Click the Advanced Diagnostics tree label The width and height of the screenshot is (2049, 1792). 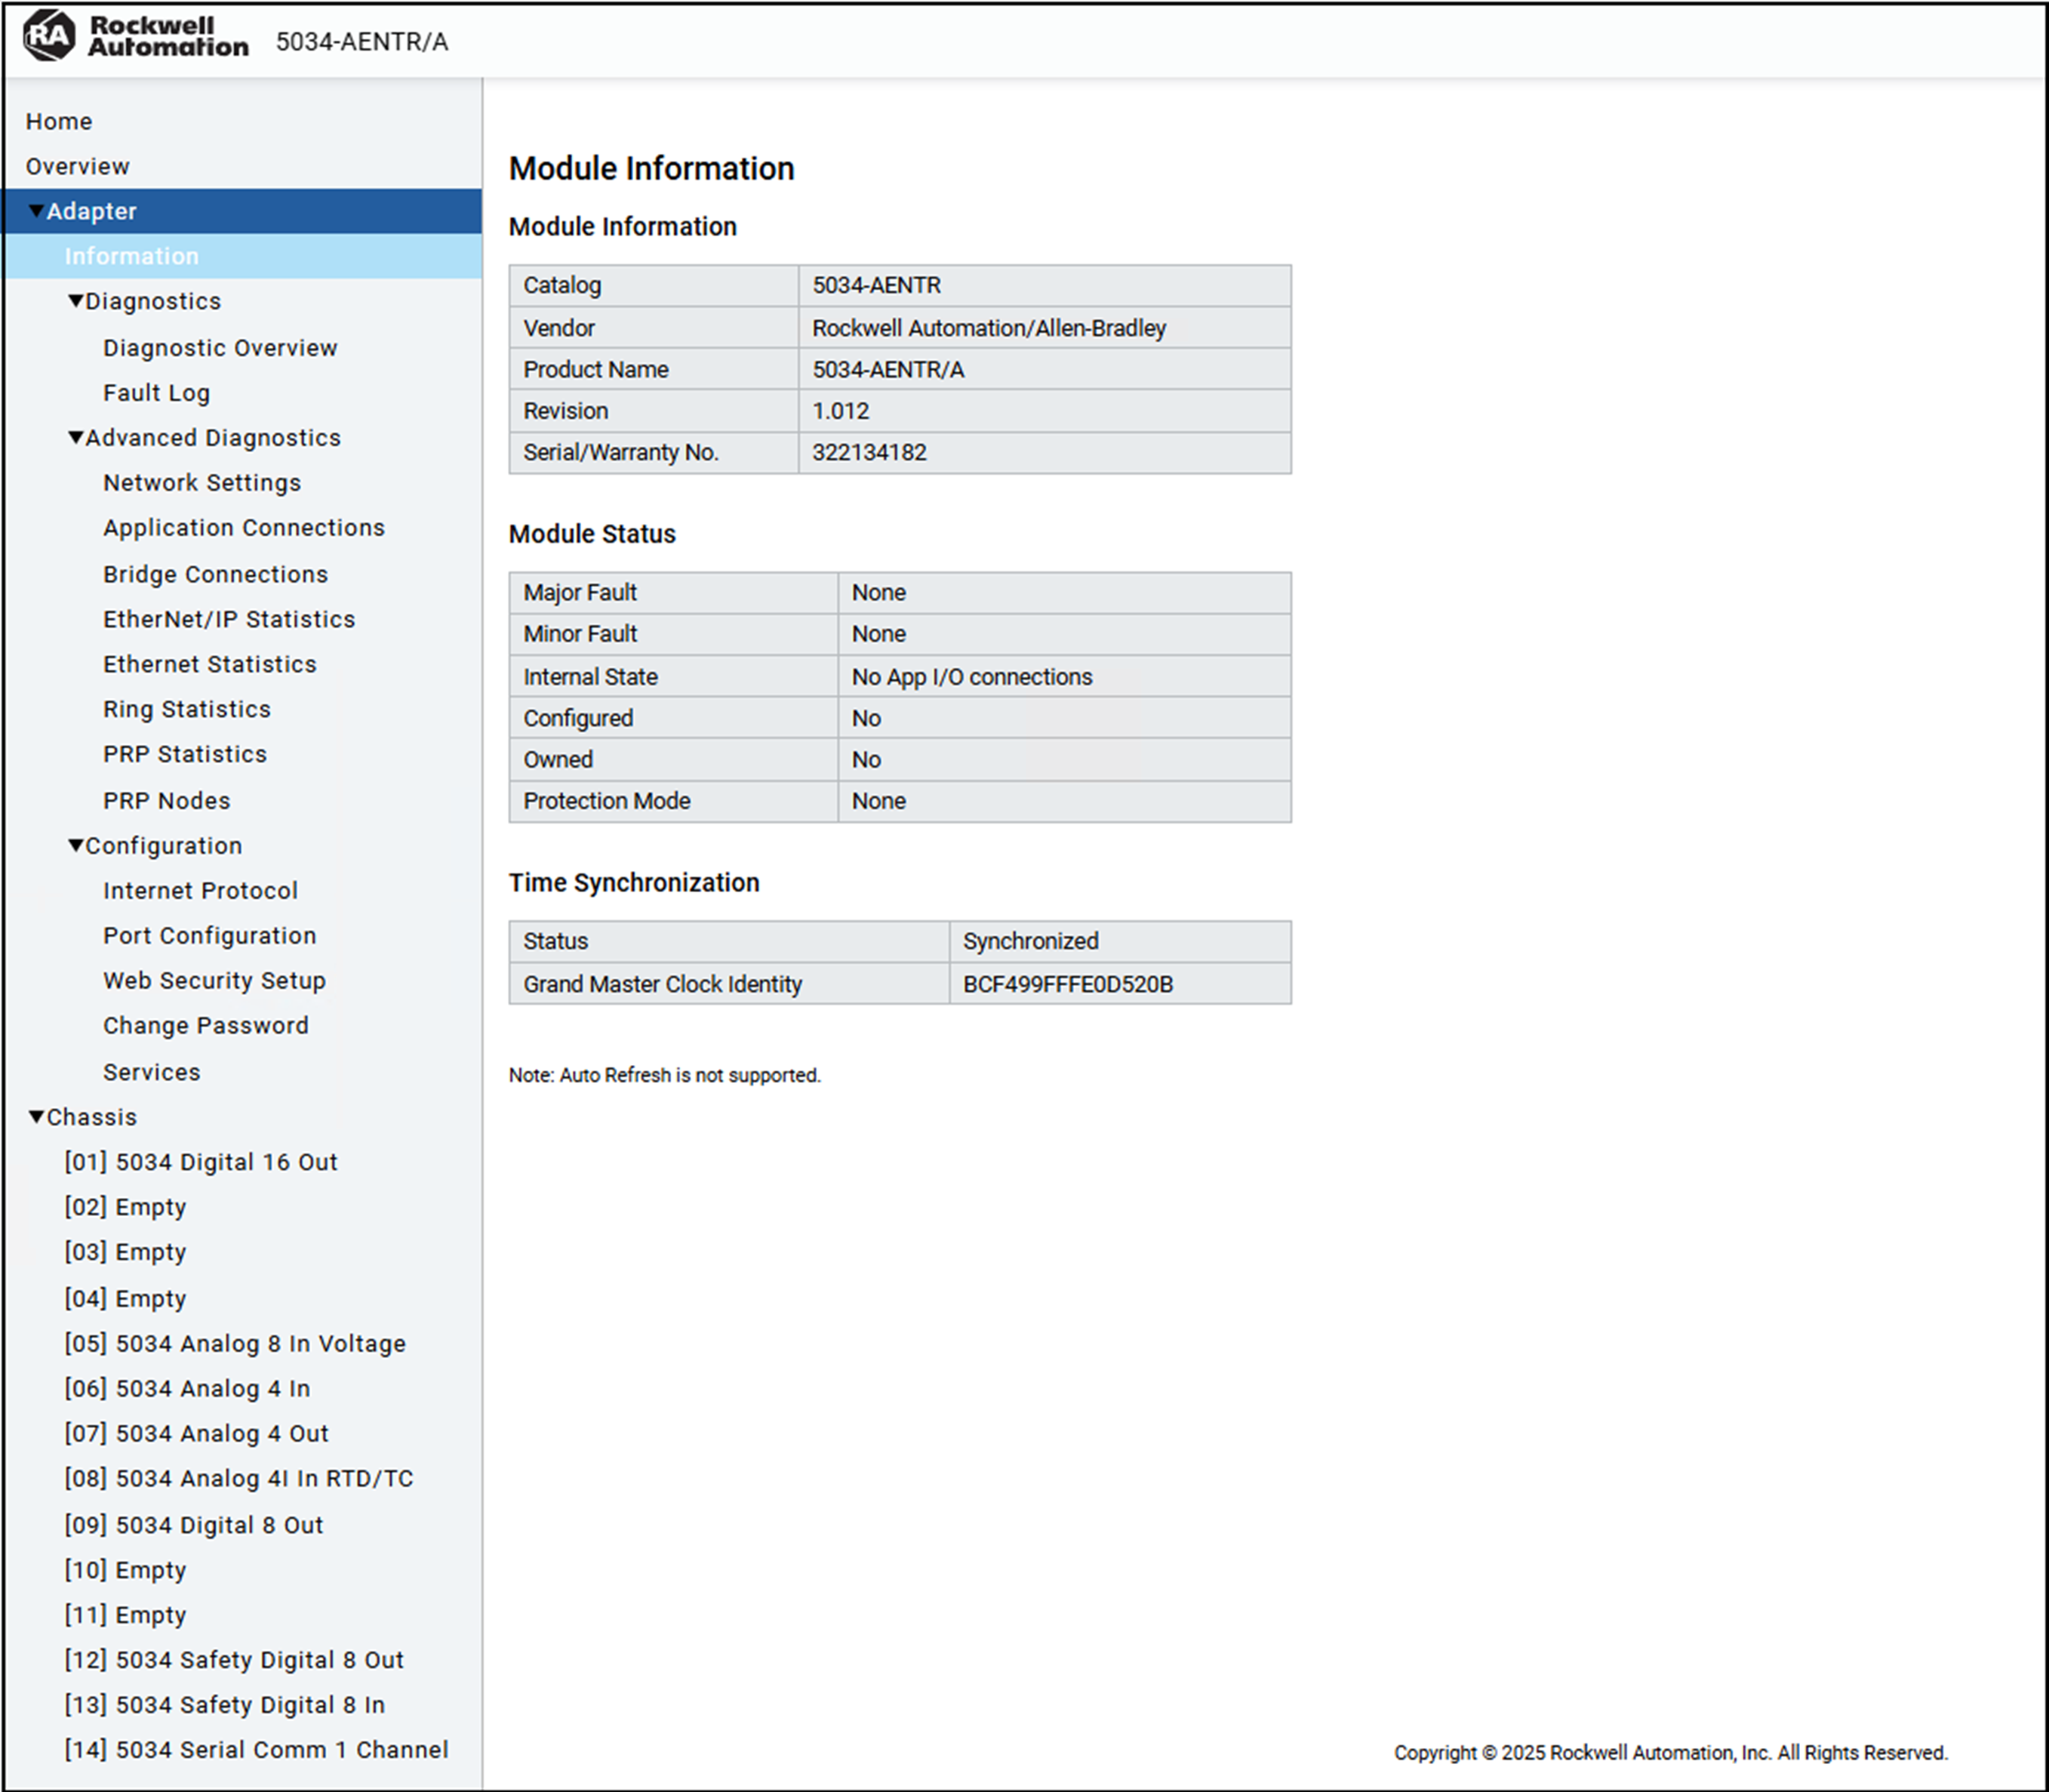213,437
